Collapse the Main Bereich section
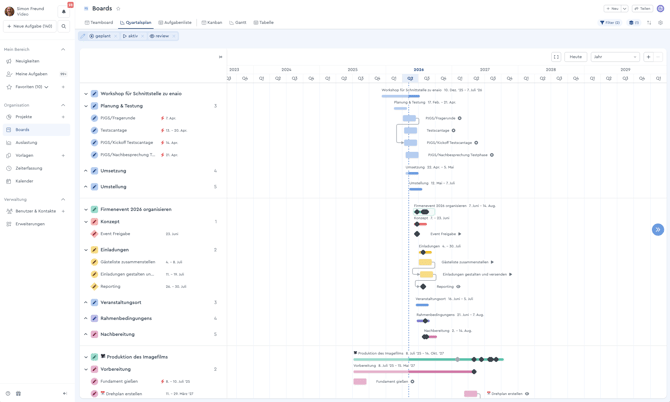This screenshot has width=670, height=402. coord(63,50)
